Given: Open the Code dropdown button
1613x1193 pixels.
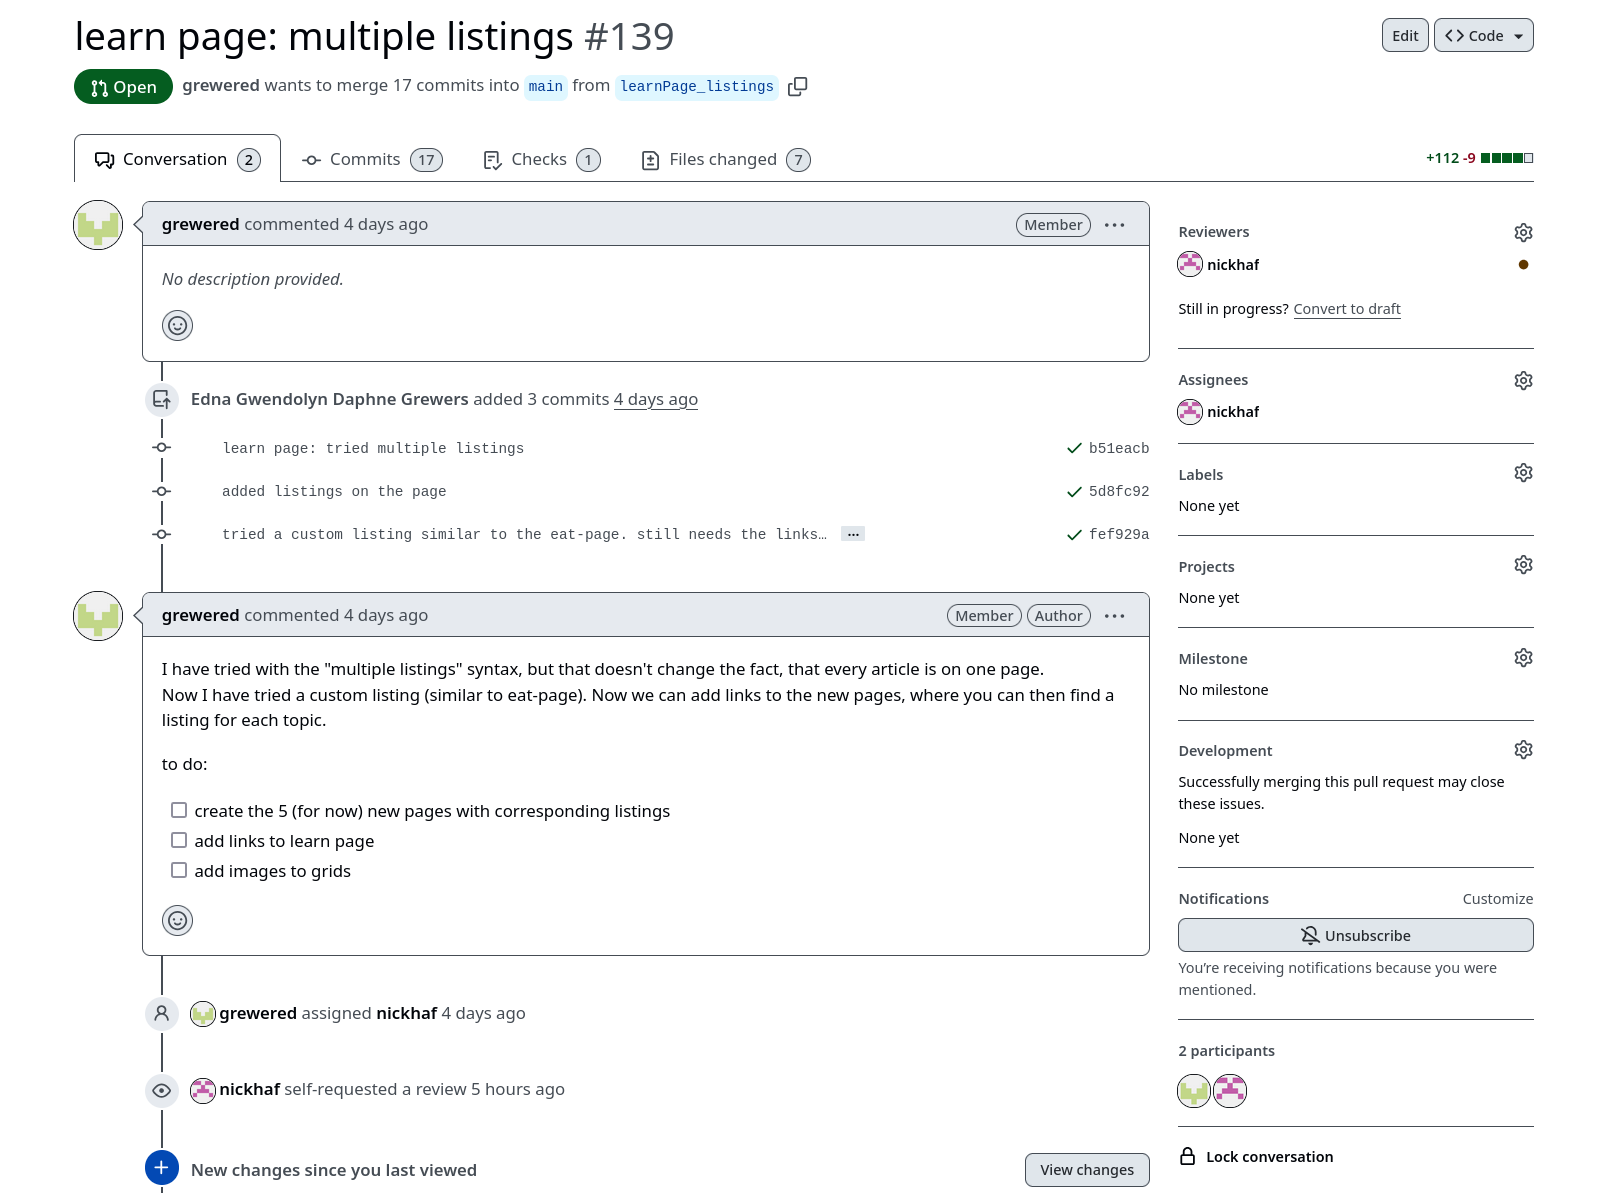Looking at the screenshot, I should coord(1483,36).
